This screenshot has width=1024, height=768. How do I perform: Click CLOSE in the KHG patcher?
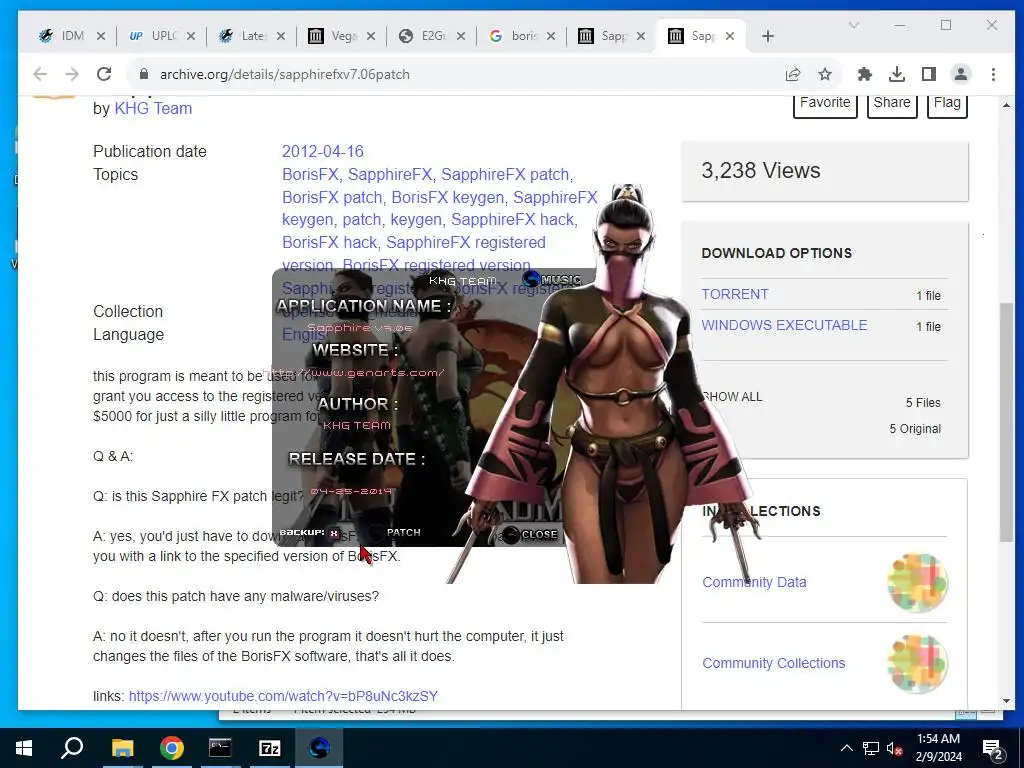click(x=531, y=534)
